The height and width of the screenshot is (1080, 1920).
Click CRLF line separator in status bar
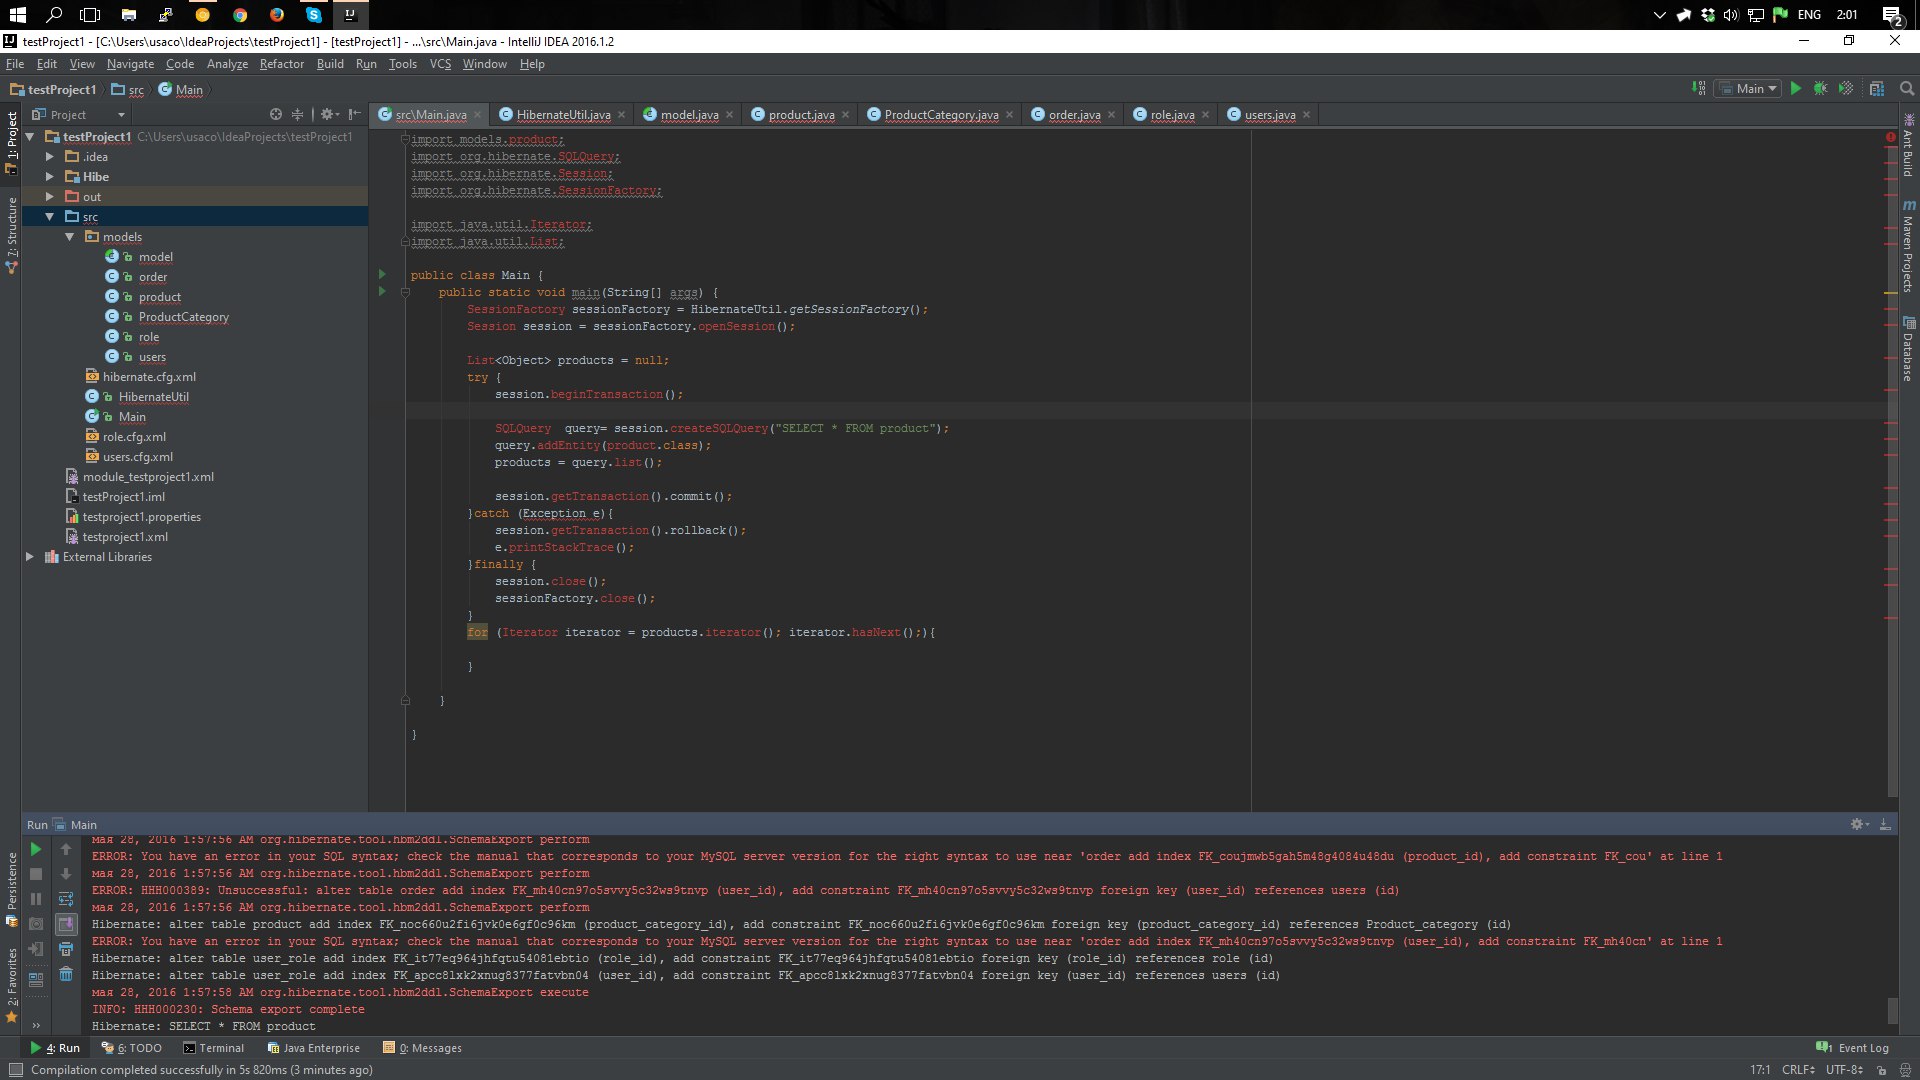coord(1798,1069)
